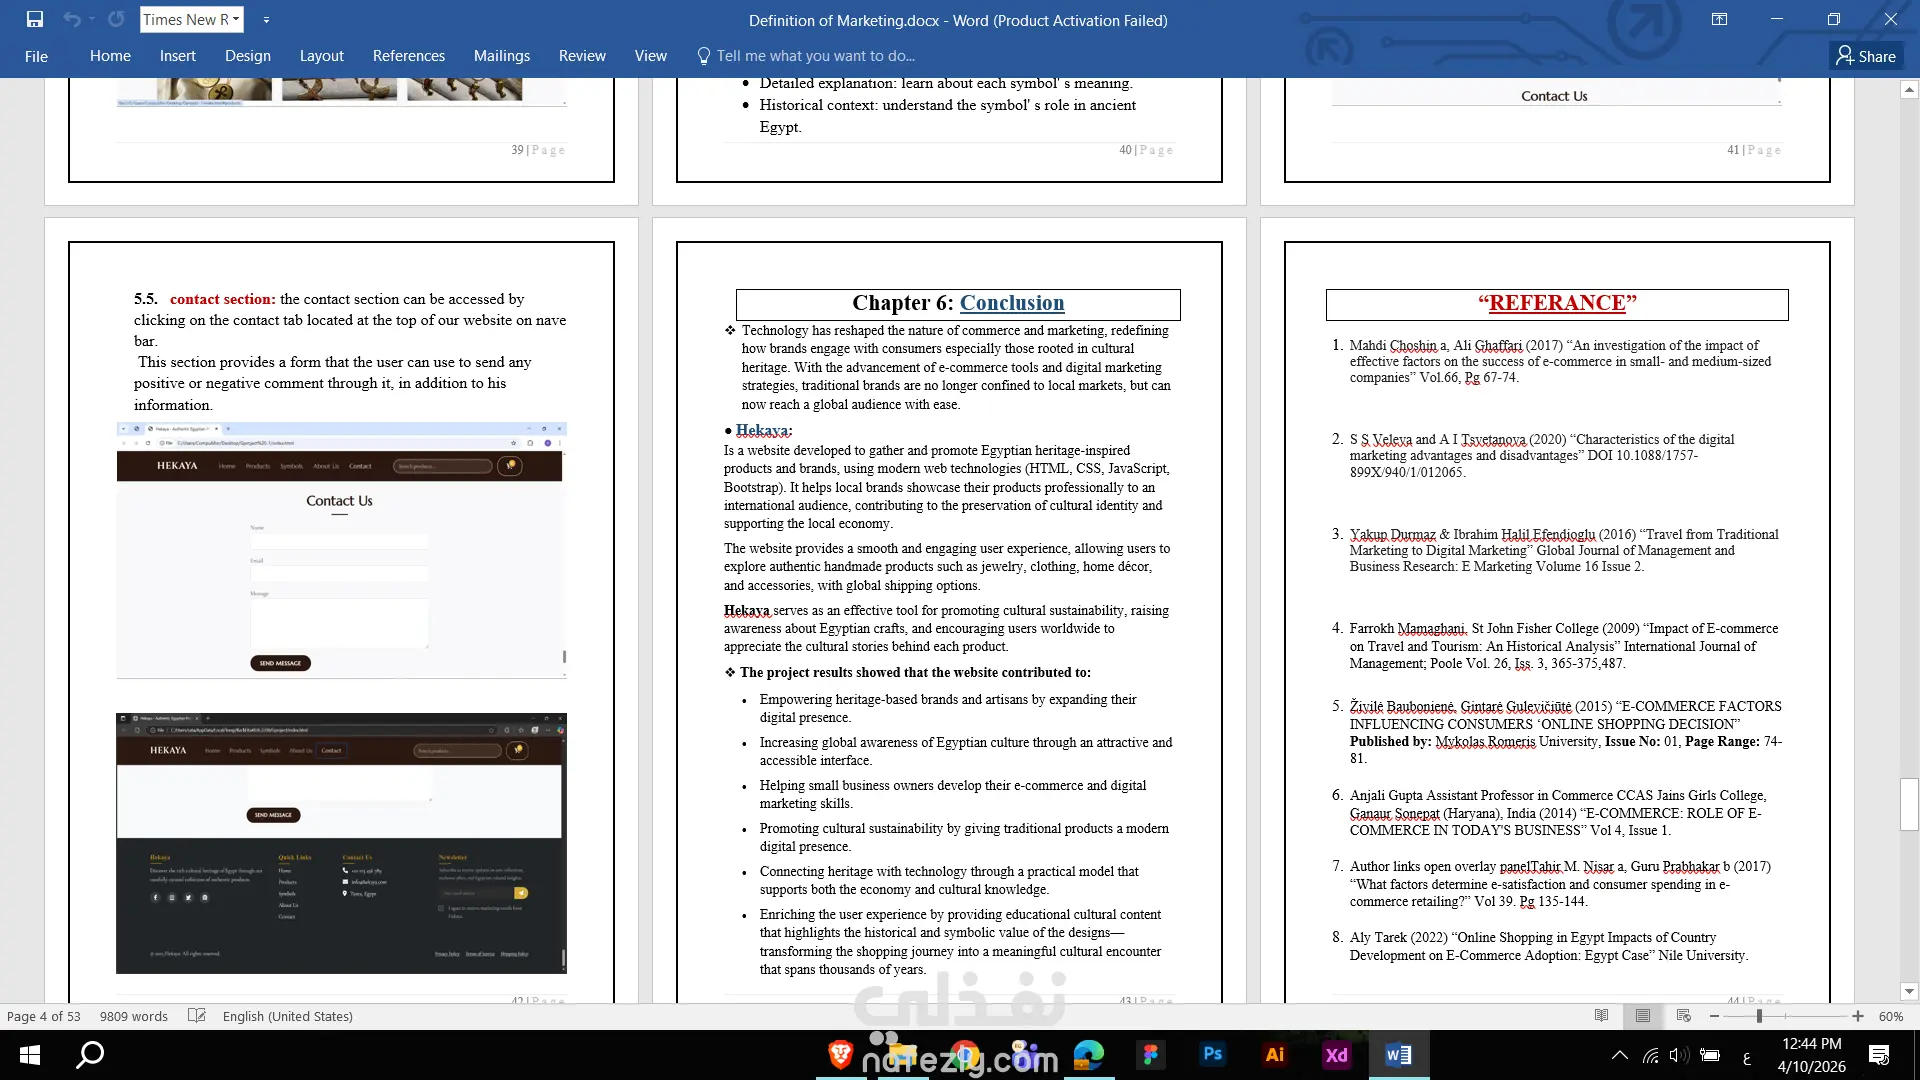Click the zoom in plus button

tap(1858, 1016)
